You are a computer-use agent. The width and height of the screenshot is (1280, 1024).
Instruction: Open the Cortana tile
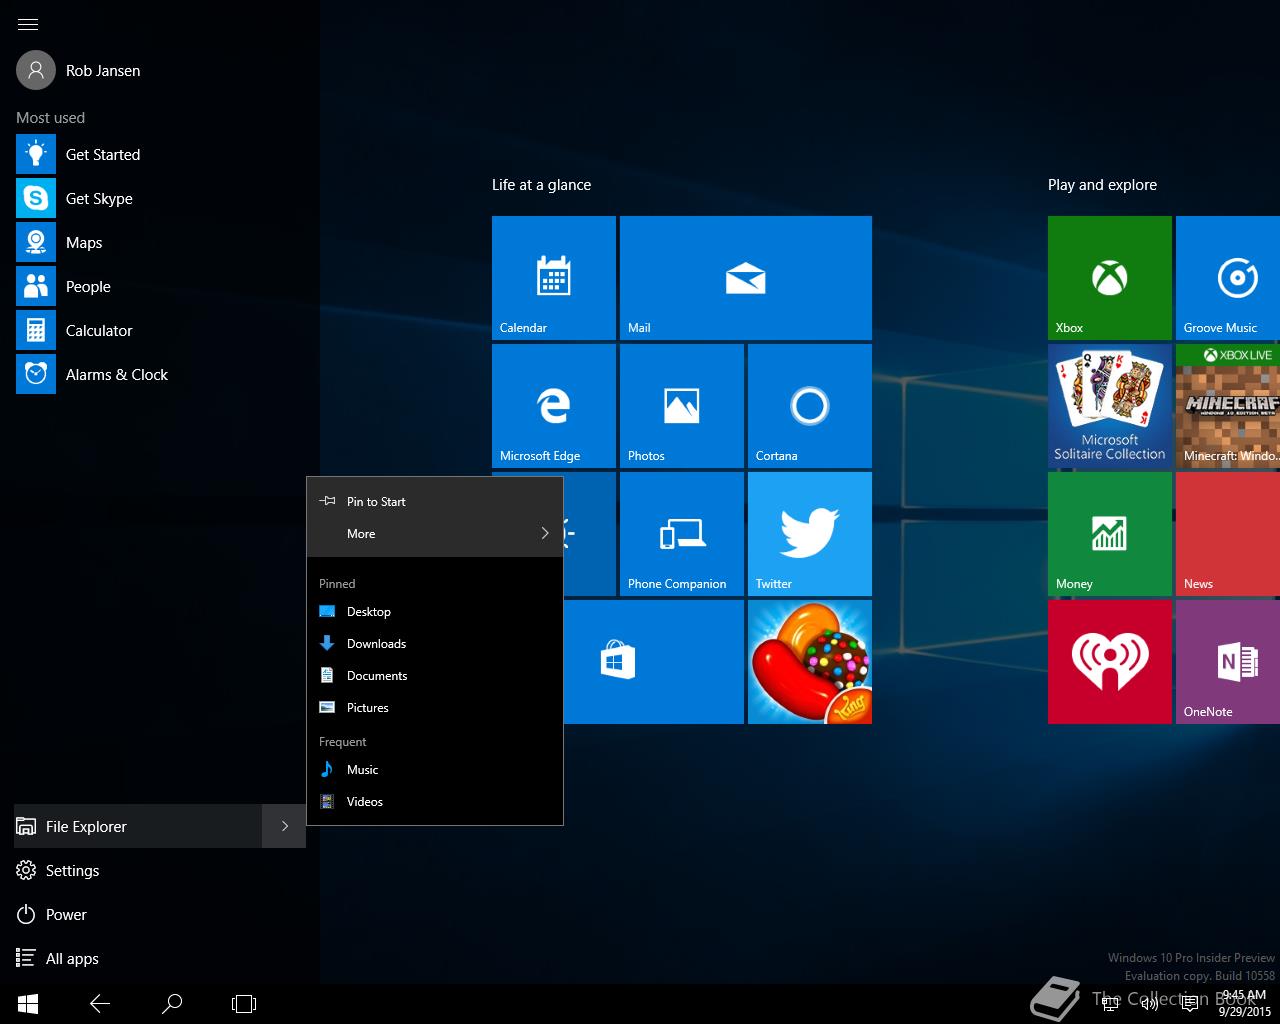810,406
